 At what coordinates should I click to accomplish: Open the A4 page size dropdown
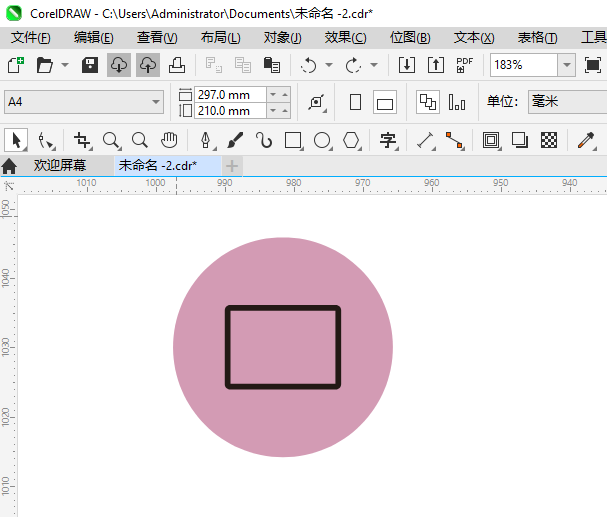point(84,102)
